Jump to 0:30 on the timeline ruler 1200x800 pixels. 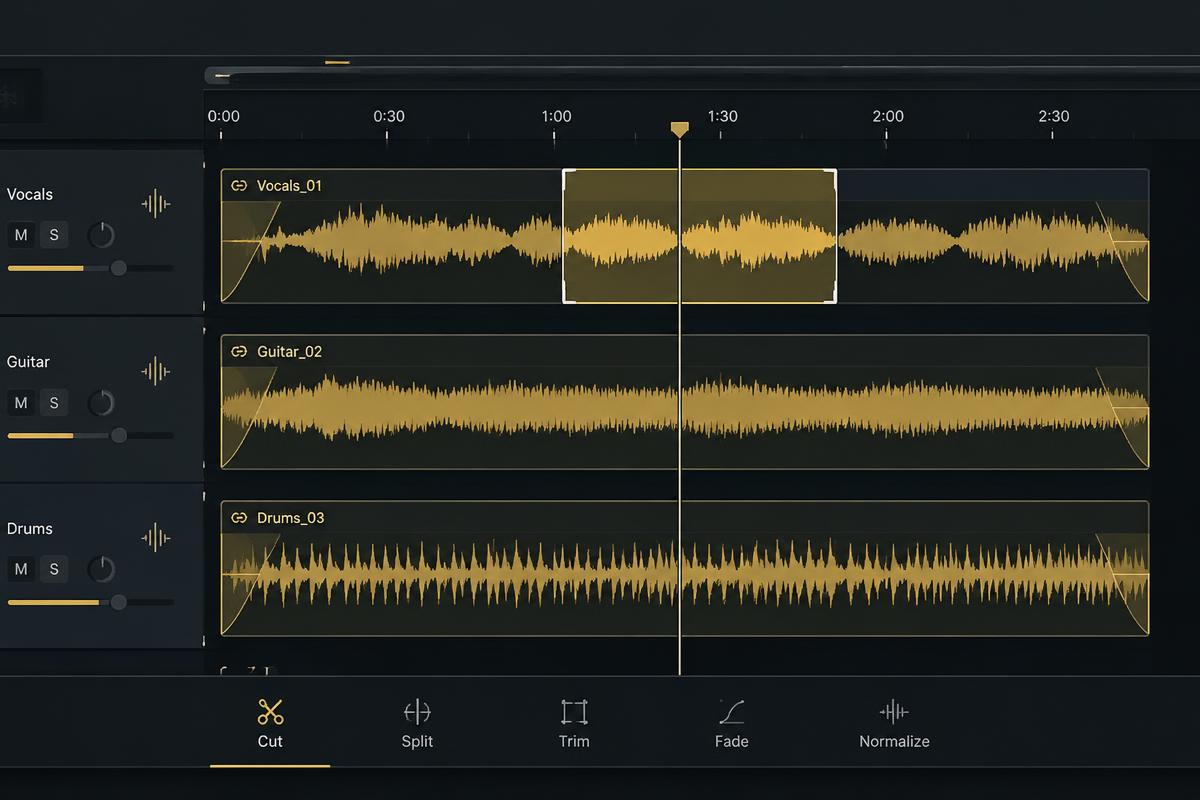389,116
